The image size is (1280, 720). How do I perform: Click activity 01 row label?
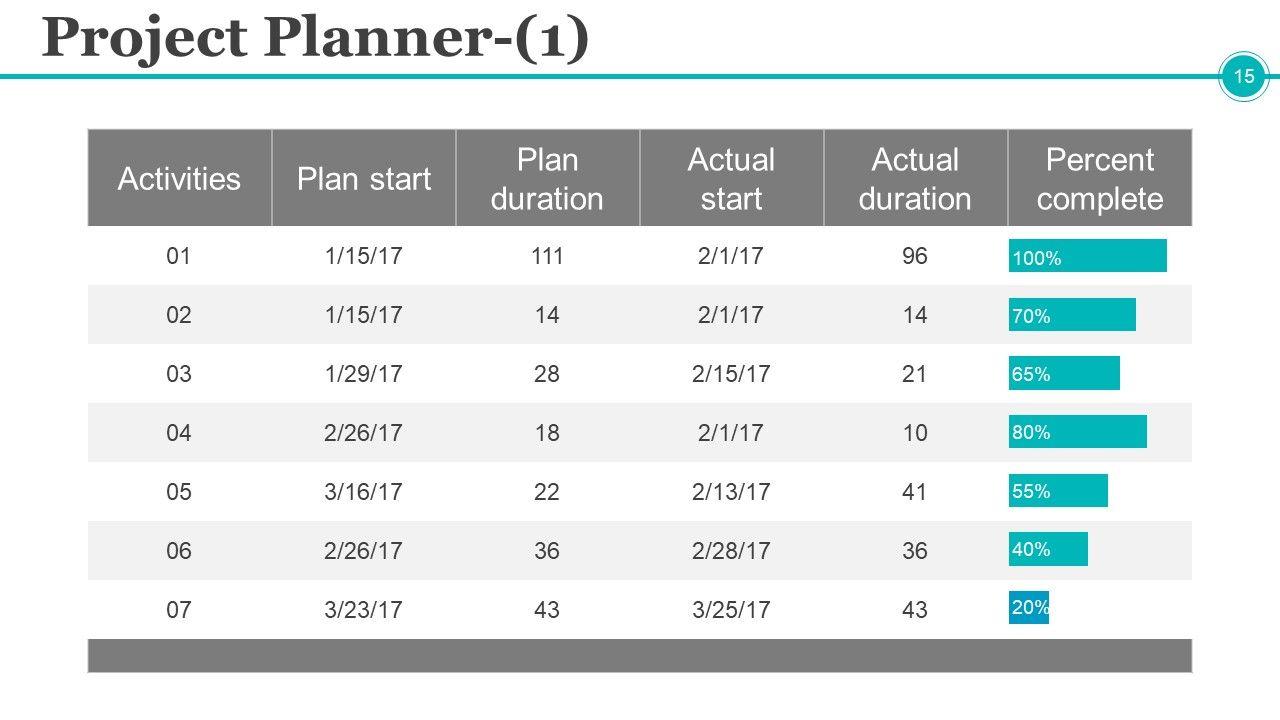(179, 257)
